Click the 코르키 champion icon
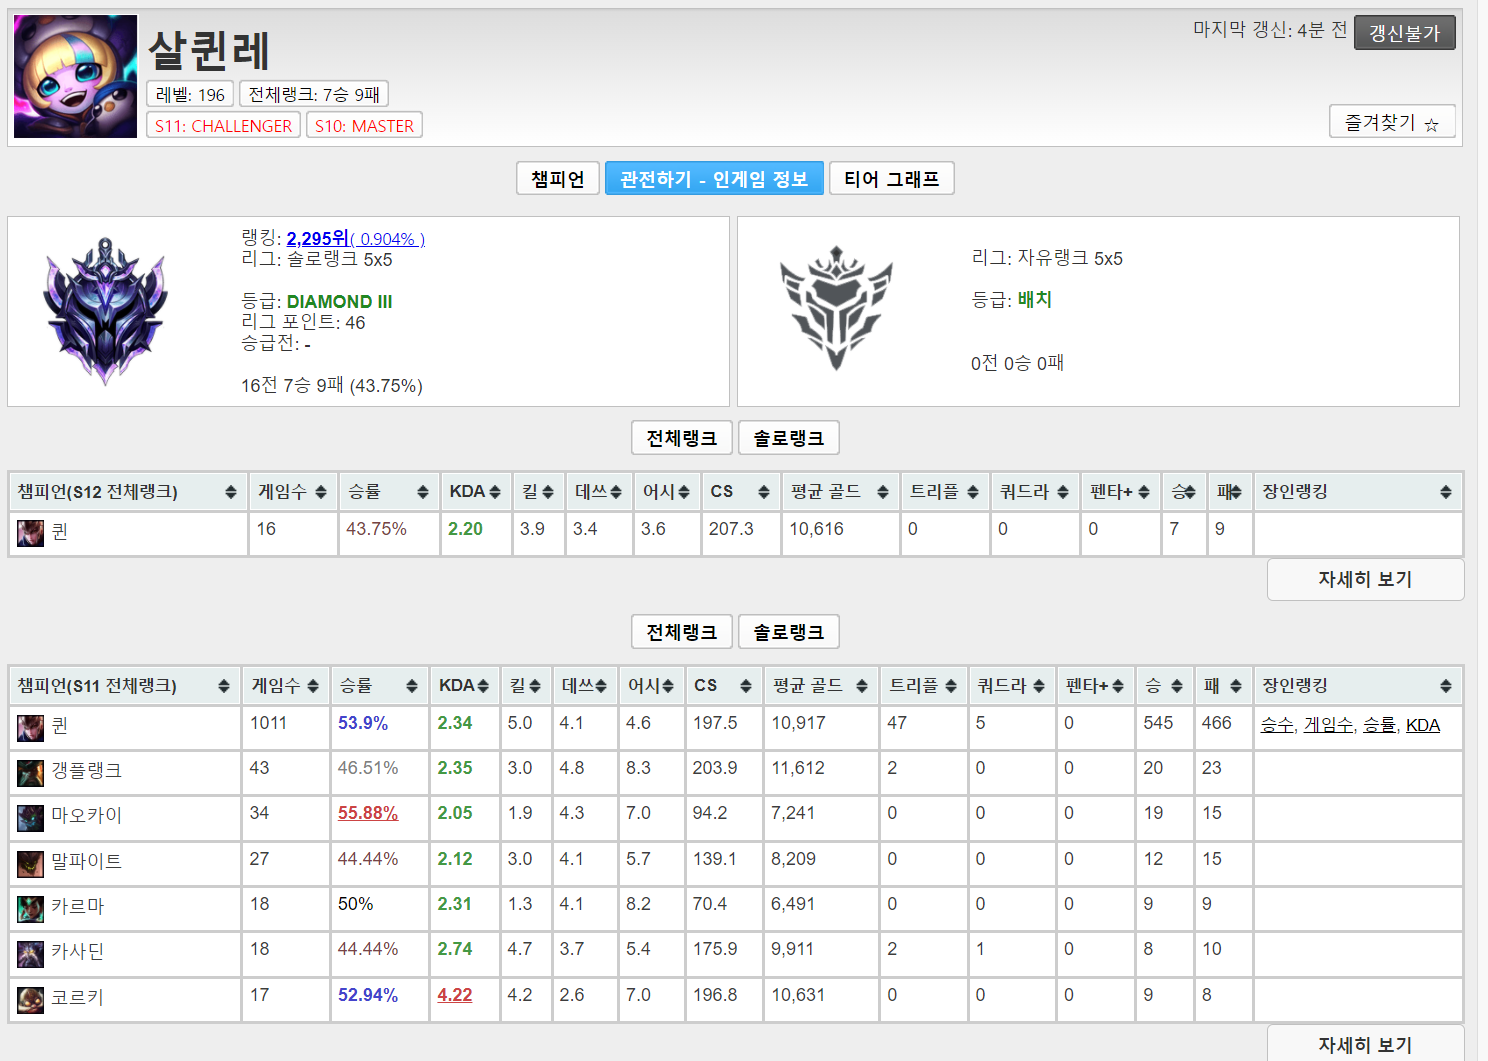Image resolution: width=1488 pixels, height=1061 pixels. click(x=30, y=999)
